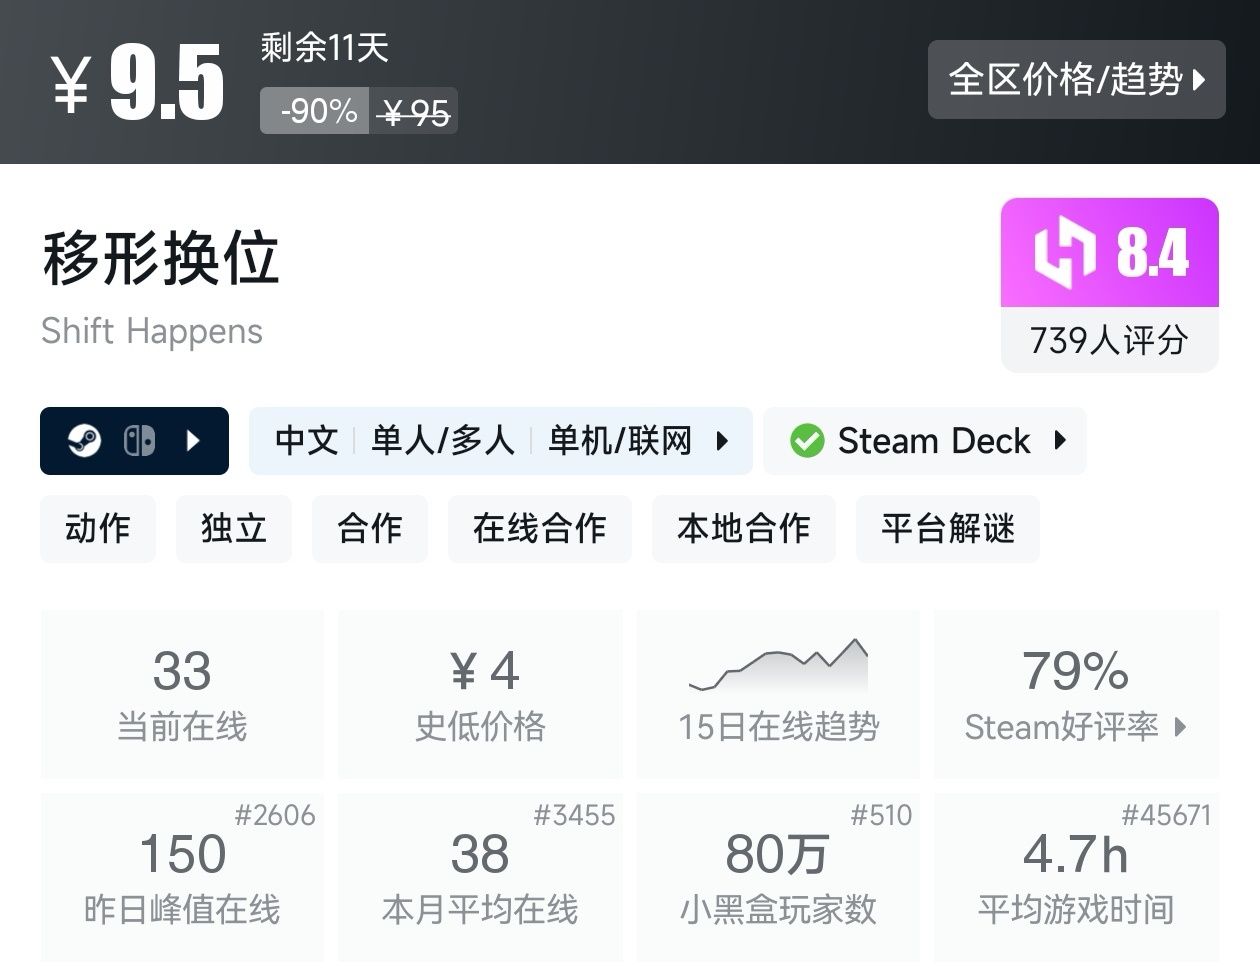Click the 80万 小黑盒玩家数 stat card

click(x=779, y=877)
